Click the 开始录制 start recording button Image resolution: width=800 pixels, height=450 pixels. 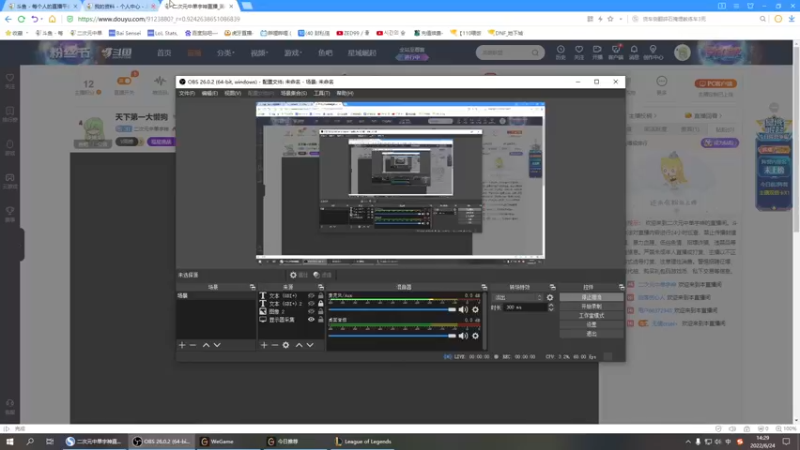[591, 307]
